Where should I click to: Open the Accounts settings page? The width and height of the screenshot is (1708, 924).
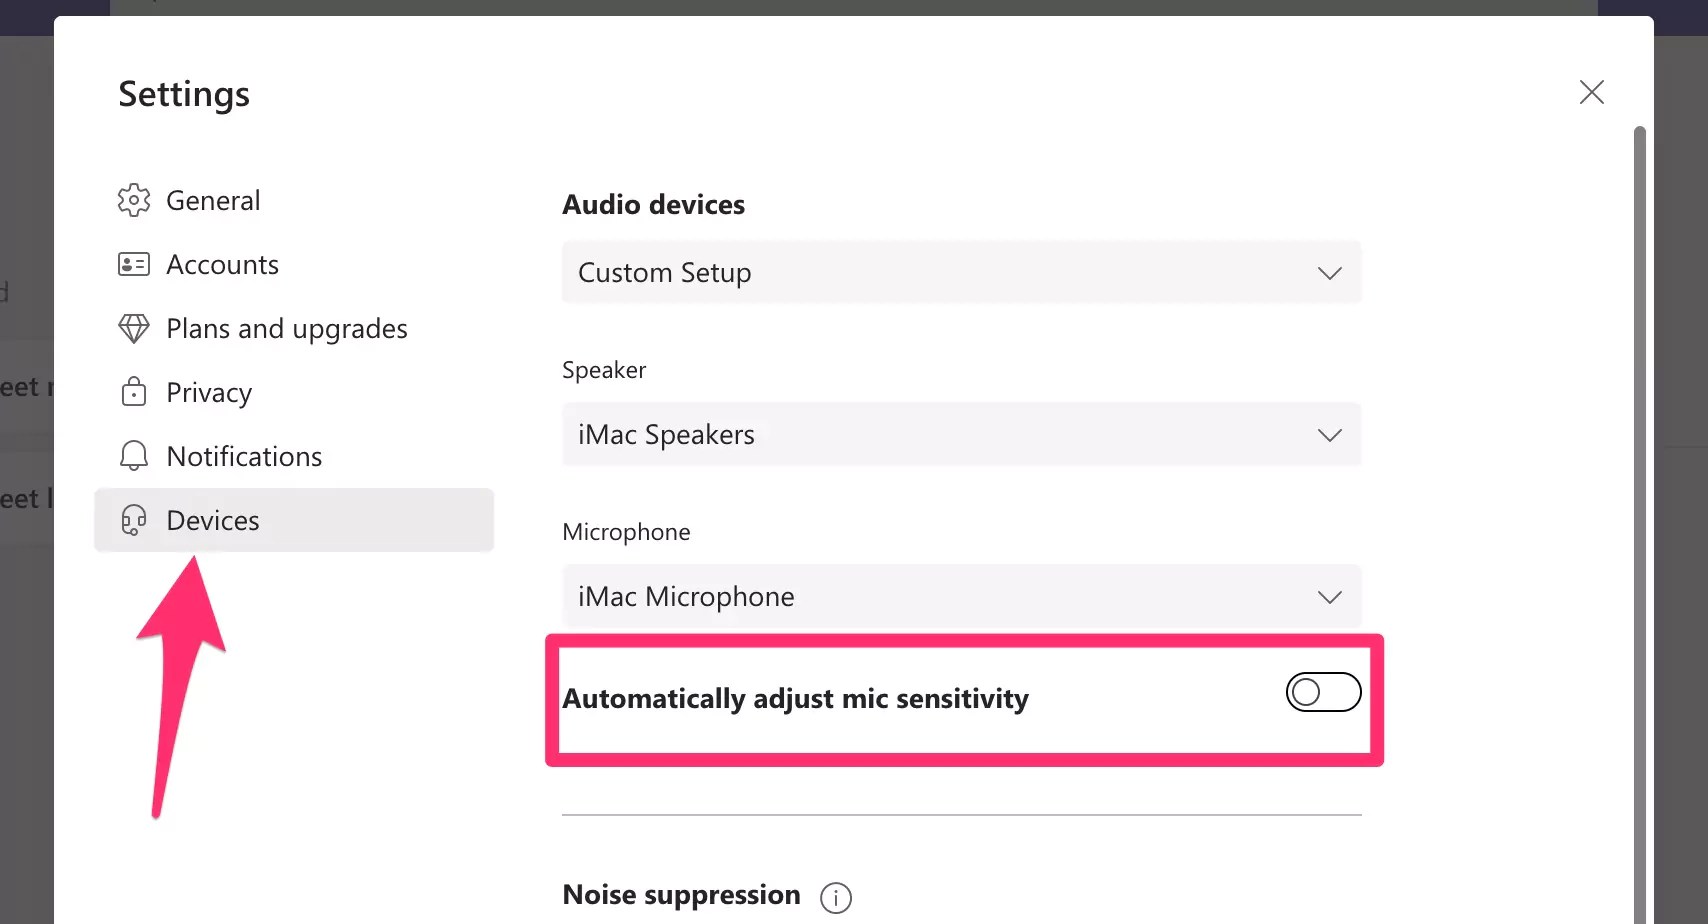[x=222, y=264]
